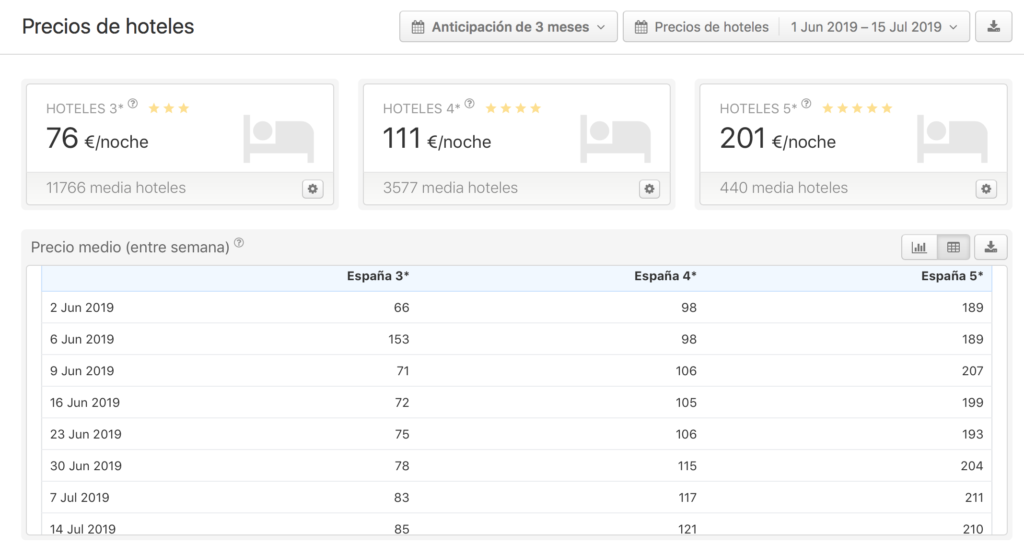1024x546 pixels.
Task: Open the Anticipación de 3 meses dropdown
Action: click(509, 27)
